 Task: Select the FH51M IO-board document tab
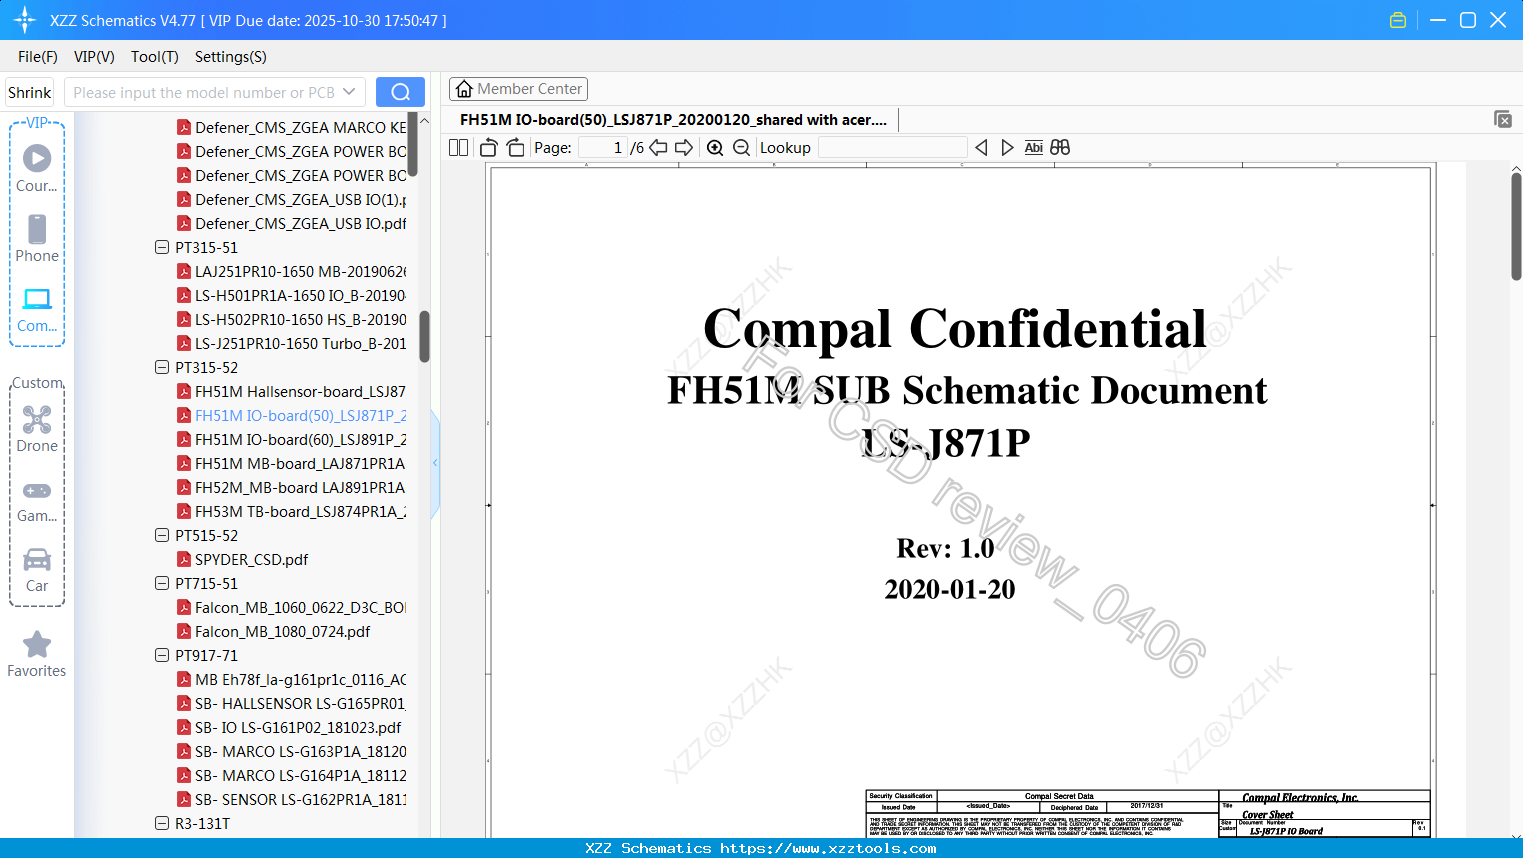coord(673,119)
